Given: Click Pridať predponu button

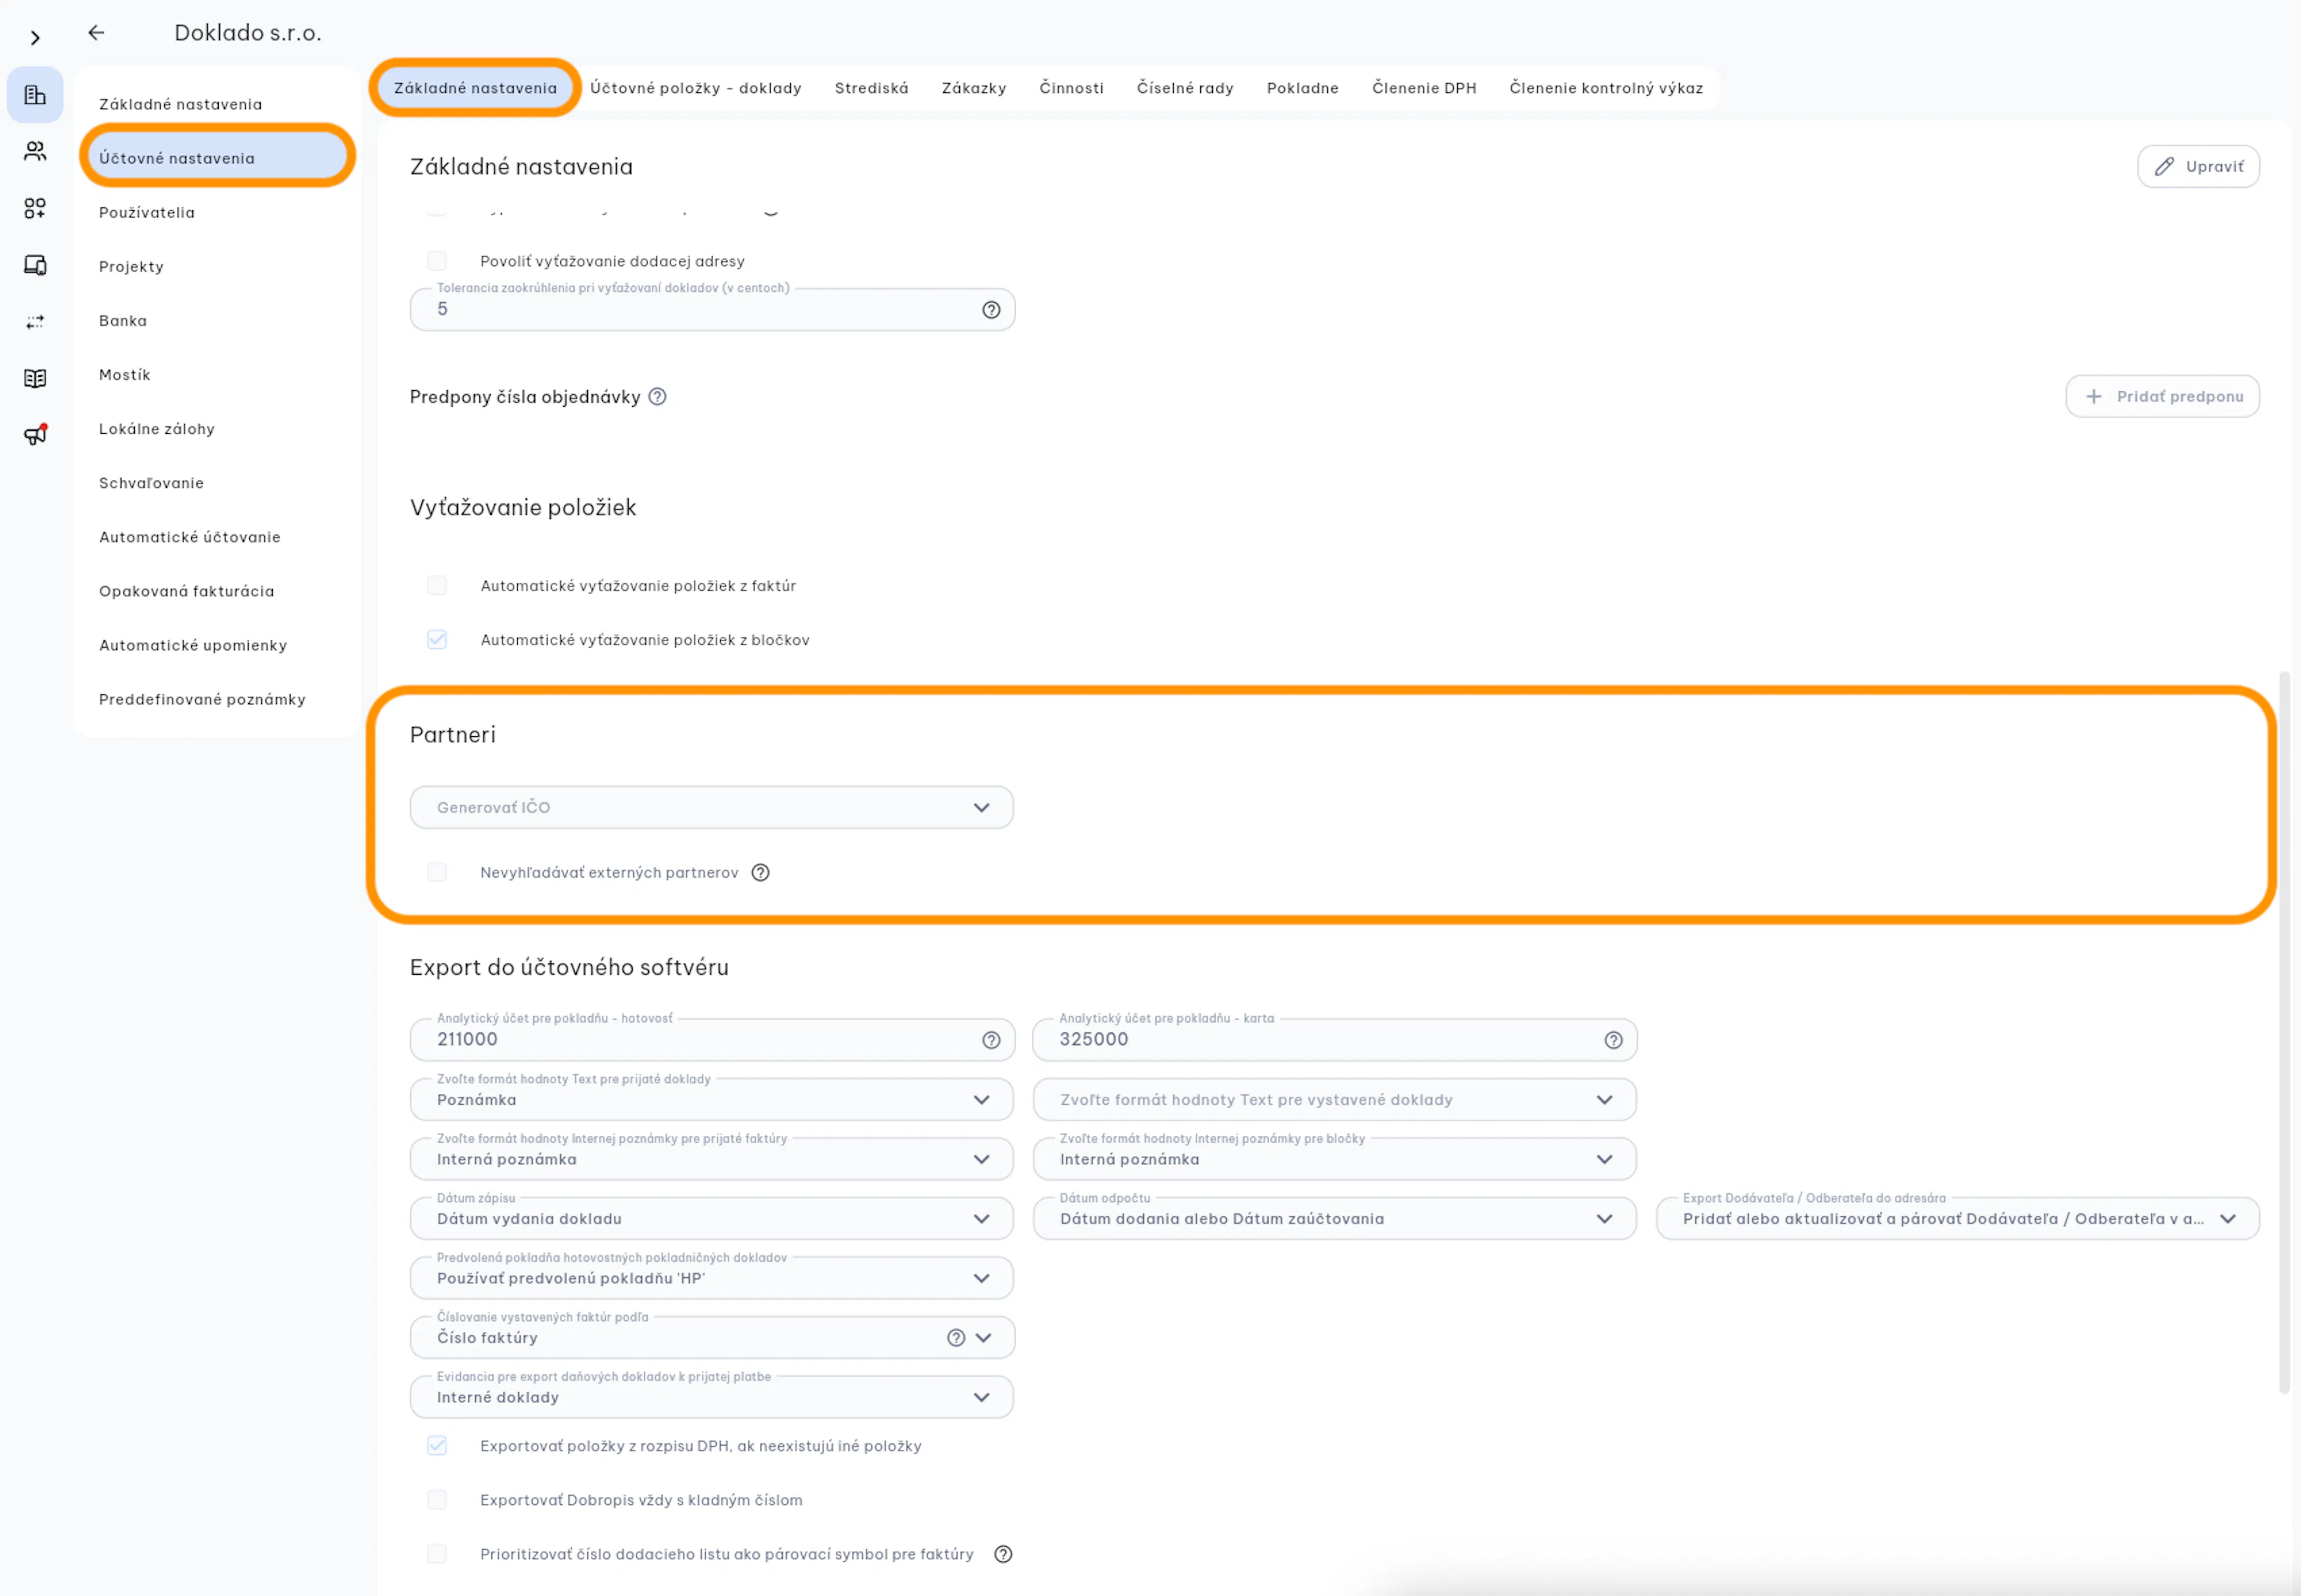Looking at the screenshot, I should tap(2162, 396).
